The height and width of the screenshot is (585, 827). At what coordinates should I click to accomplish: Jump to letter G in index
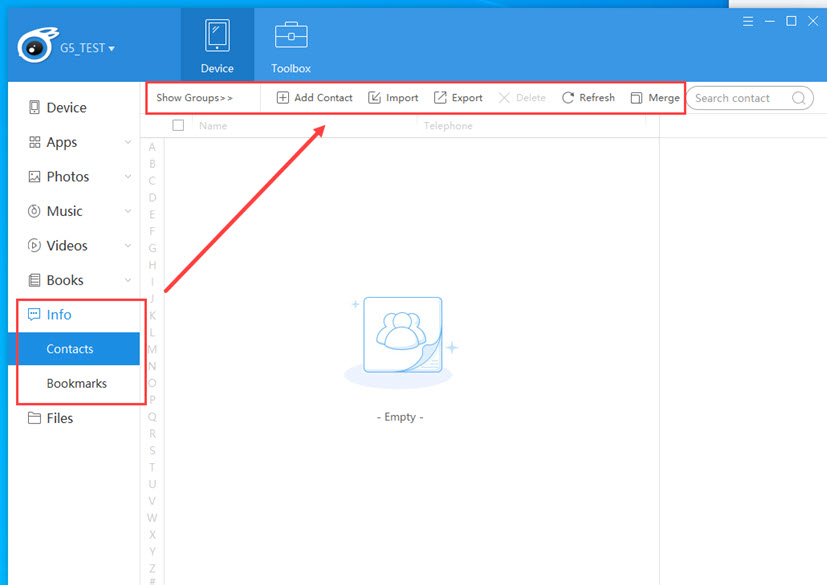click(x=152, y=248)
